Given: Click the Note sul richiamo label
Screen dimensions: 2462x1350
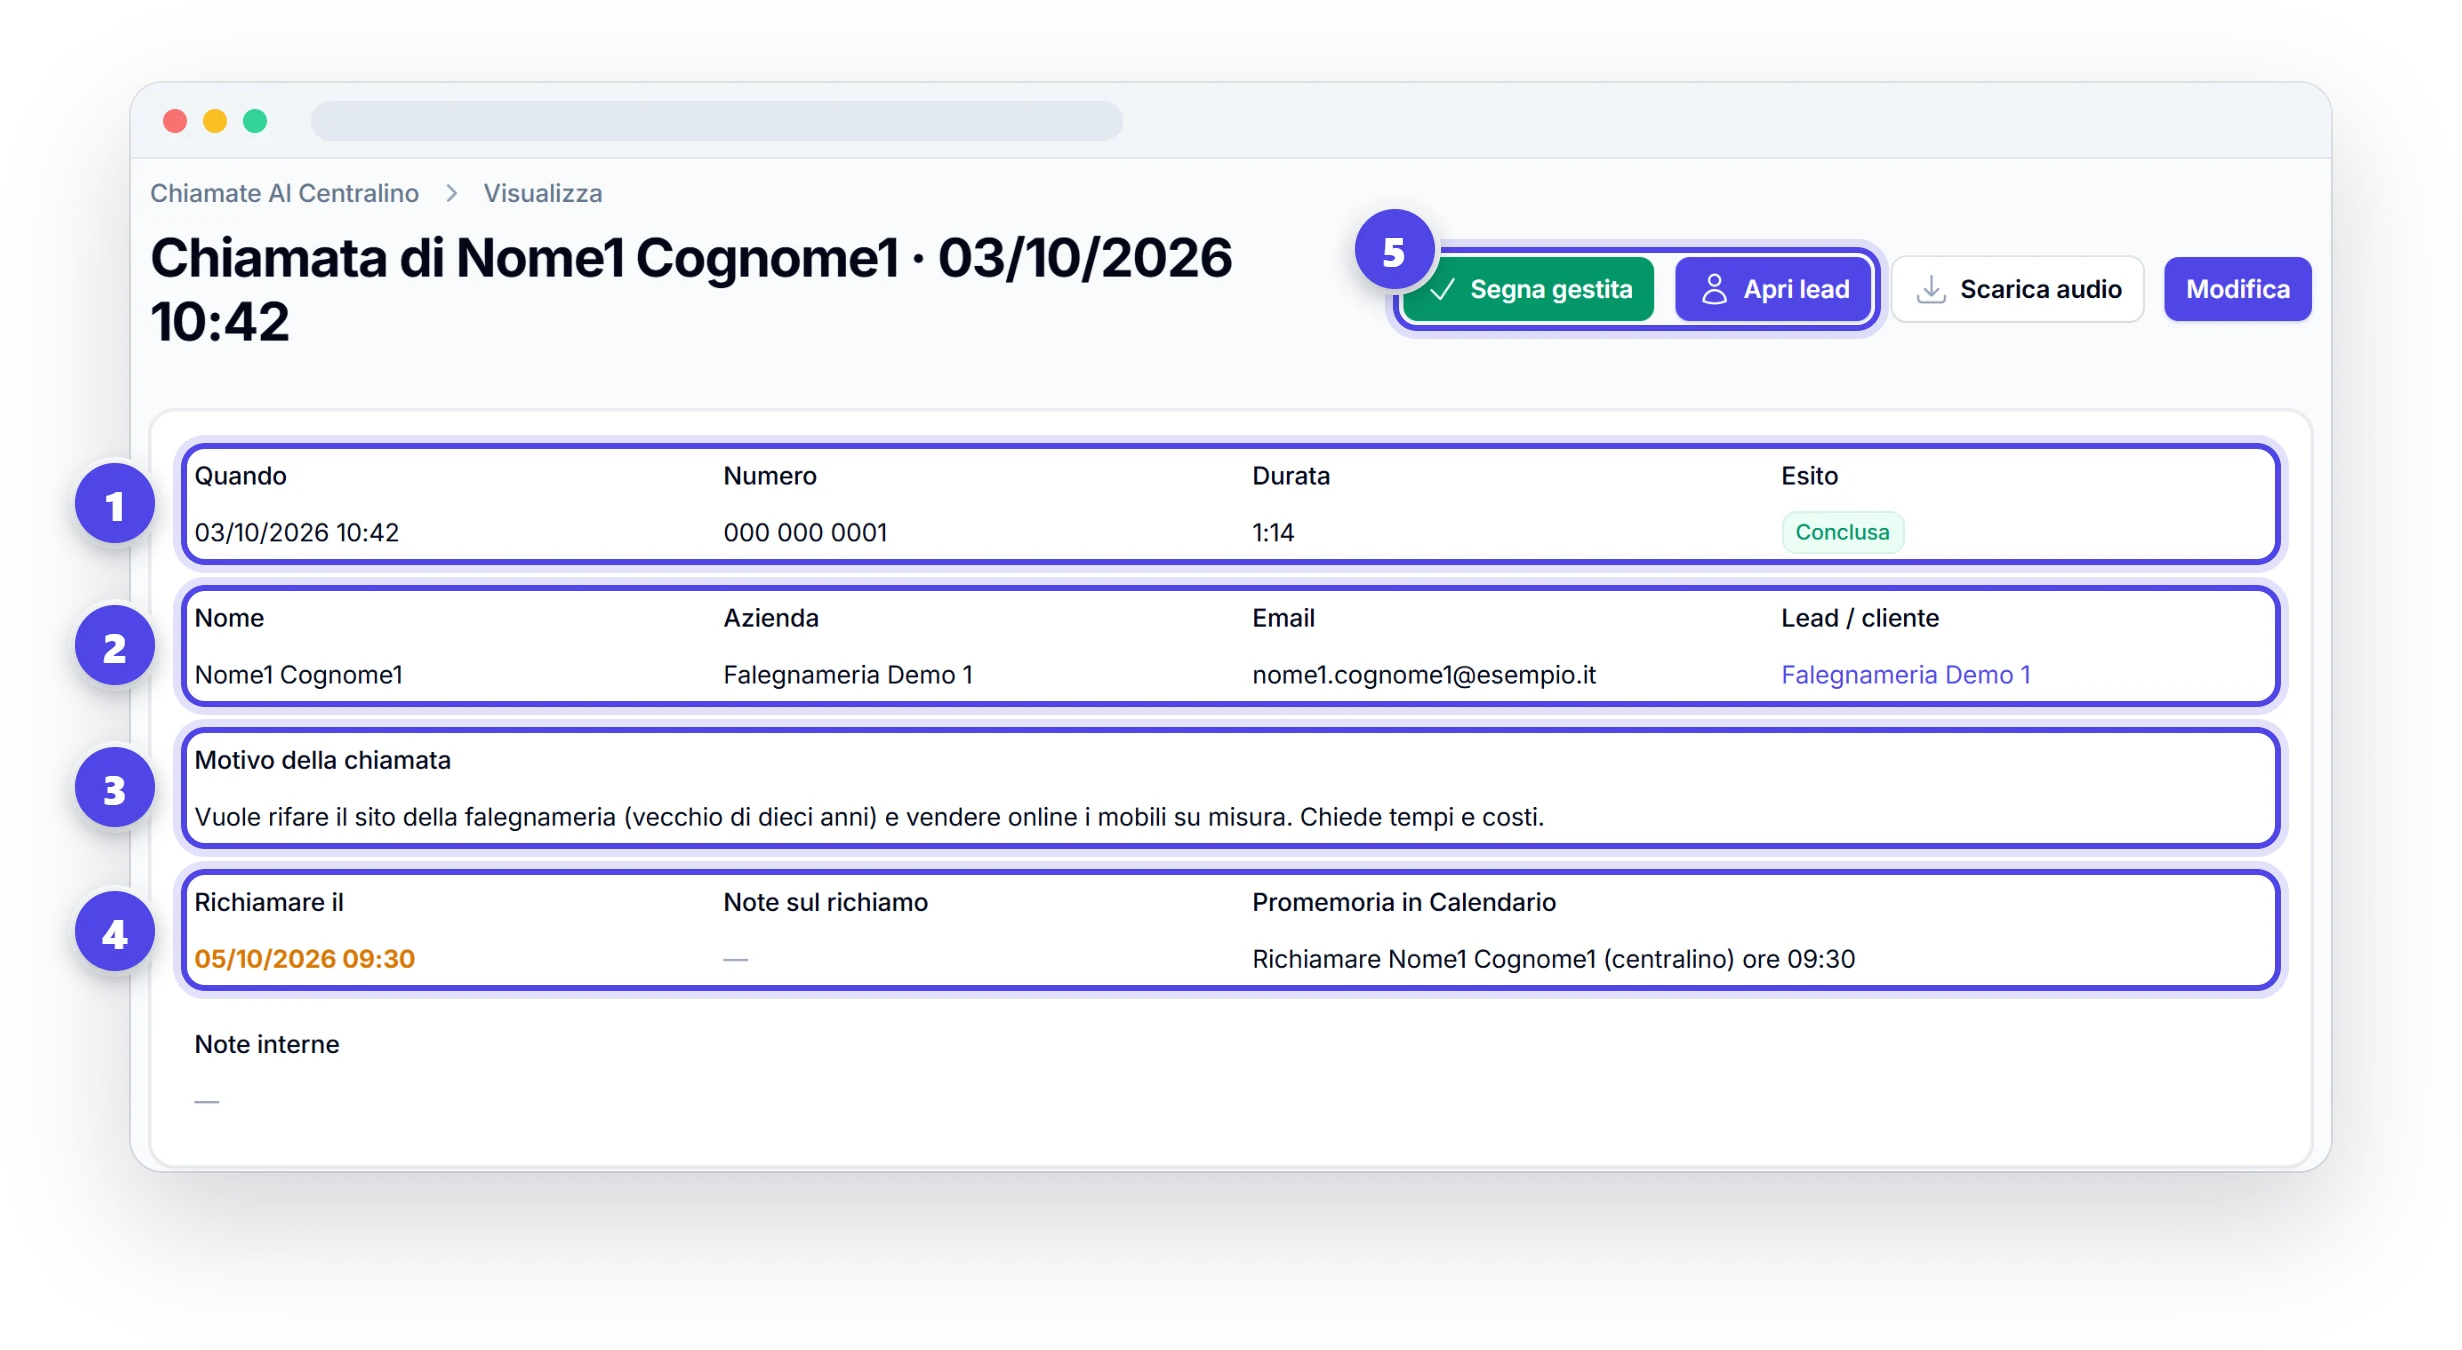Looking at the screenshot, I should click(x=825, y=902).
